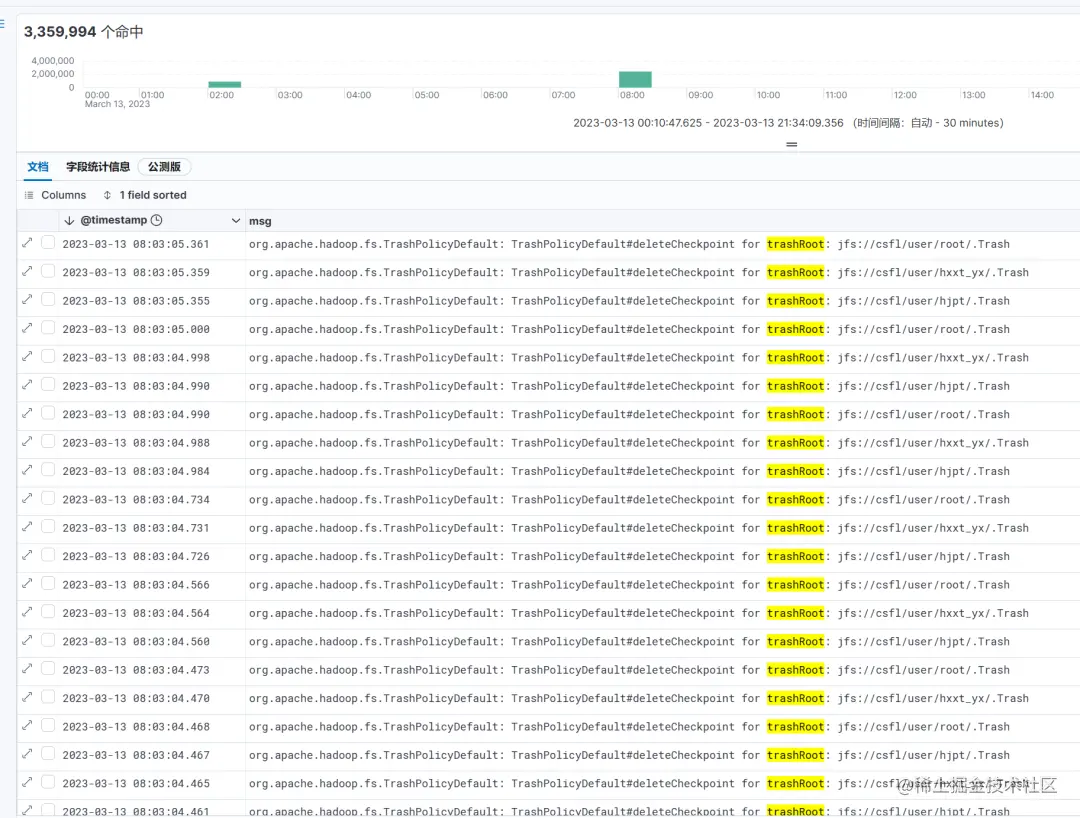
Task: Select checkbox for row 08:03:05.359
Action: [x=48, y=271]
